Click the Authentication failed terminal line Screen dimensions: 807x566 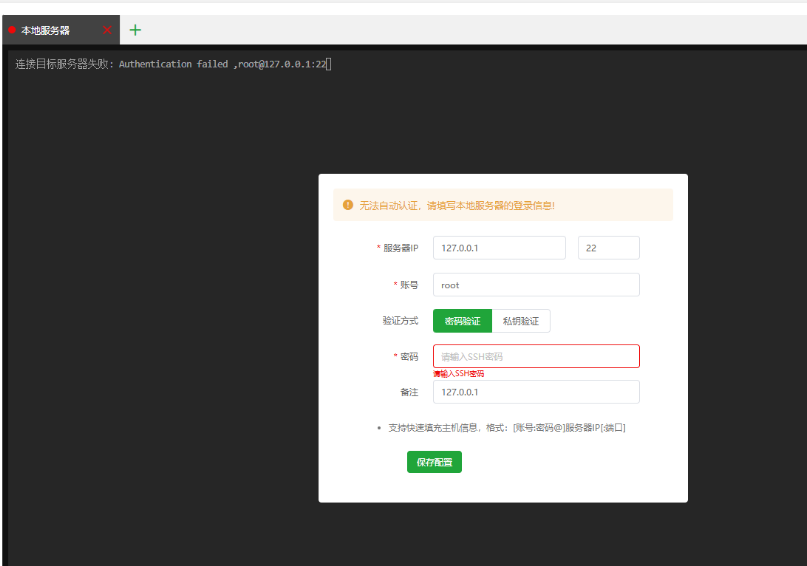coord(170,64)
